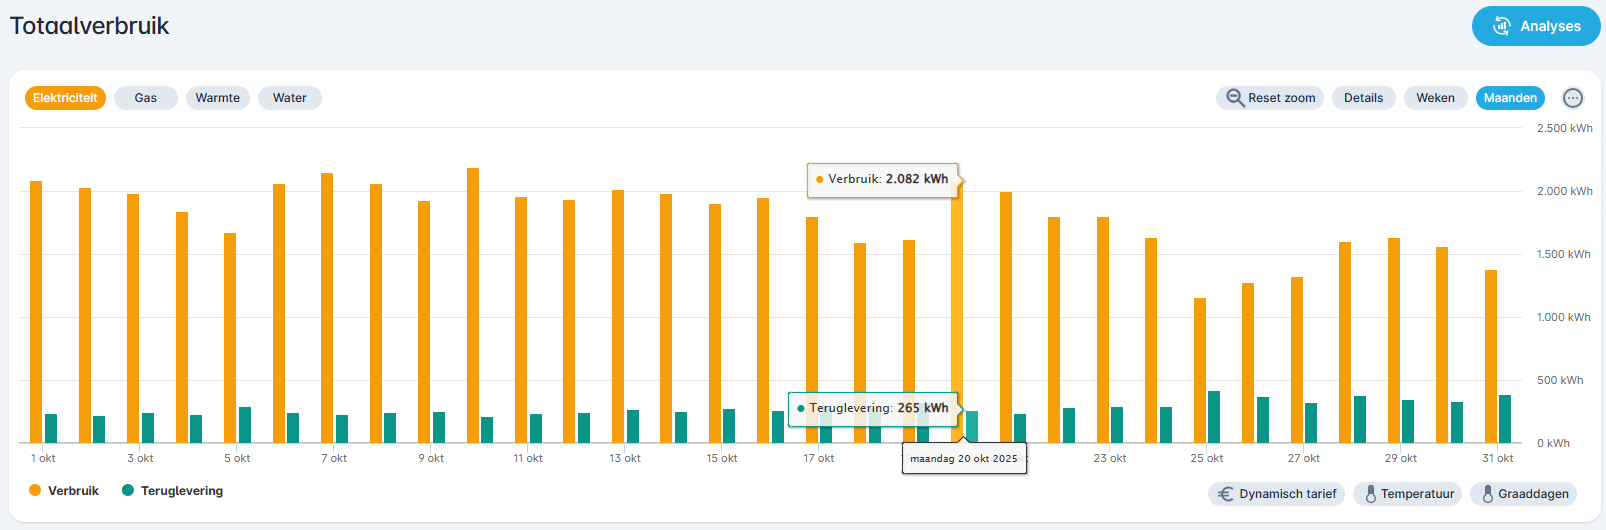Click the Reset zoom magnifier icon
Image resolution: width=1606 pixels, height=530 pixels.
pyautogui.click(x=1235, y=98)
